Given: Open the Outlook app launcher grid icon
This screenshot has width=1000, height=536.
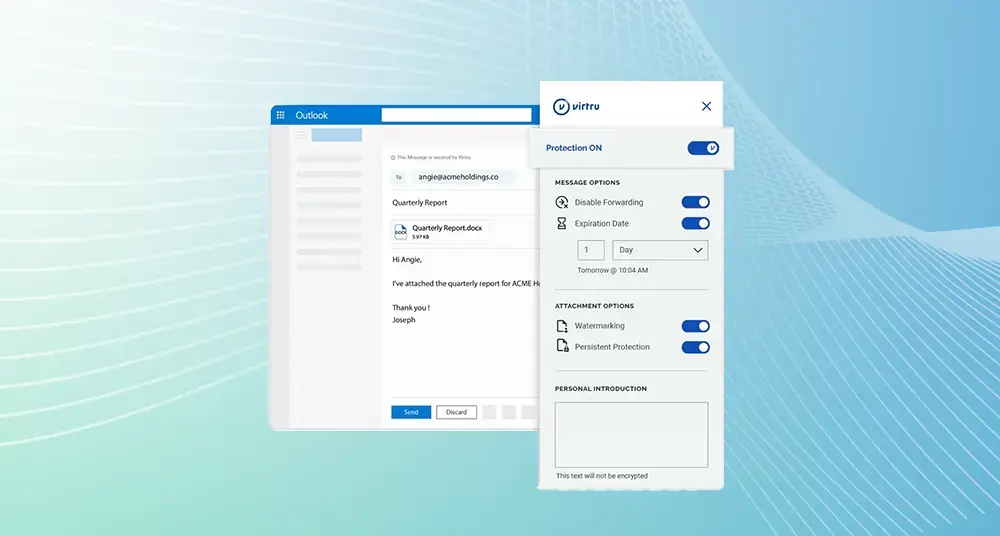Looking at the screenshot, I should click(281, 115).
